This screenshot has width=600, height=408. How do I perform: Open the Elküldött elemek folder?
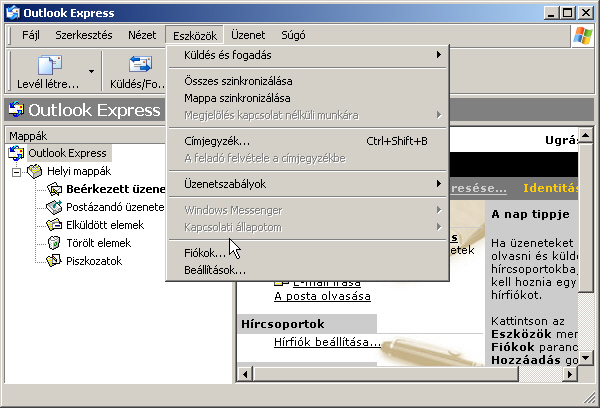[105, 225]
